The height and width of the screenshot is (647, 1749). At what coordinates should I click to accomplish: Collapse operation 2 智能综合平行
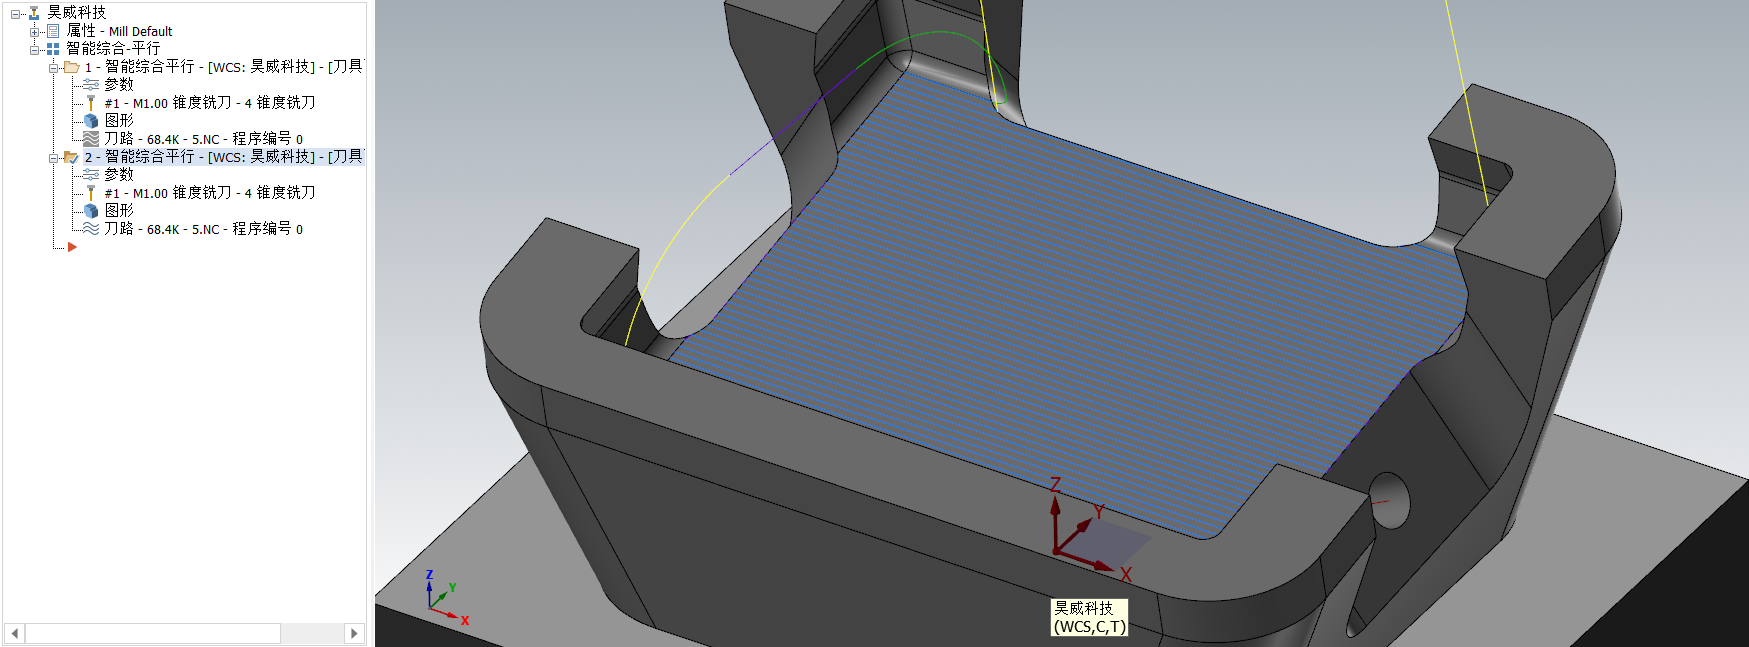(53, 158)
